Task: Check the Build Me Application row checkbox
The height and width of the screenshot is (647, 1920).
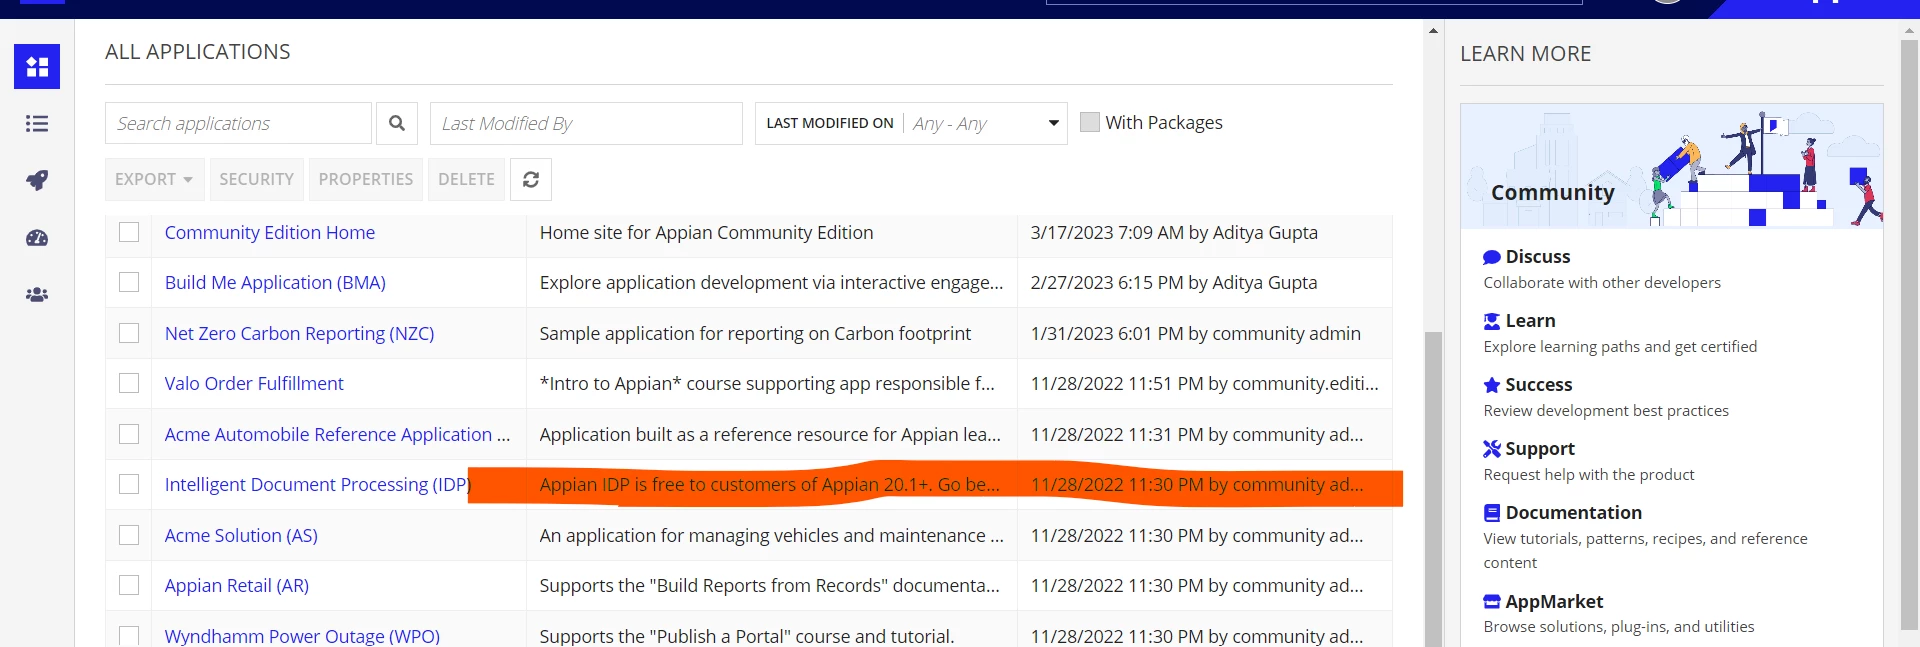Action: [129, 282]
